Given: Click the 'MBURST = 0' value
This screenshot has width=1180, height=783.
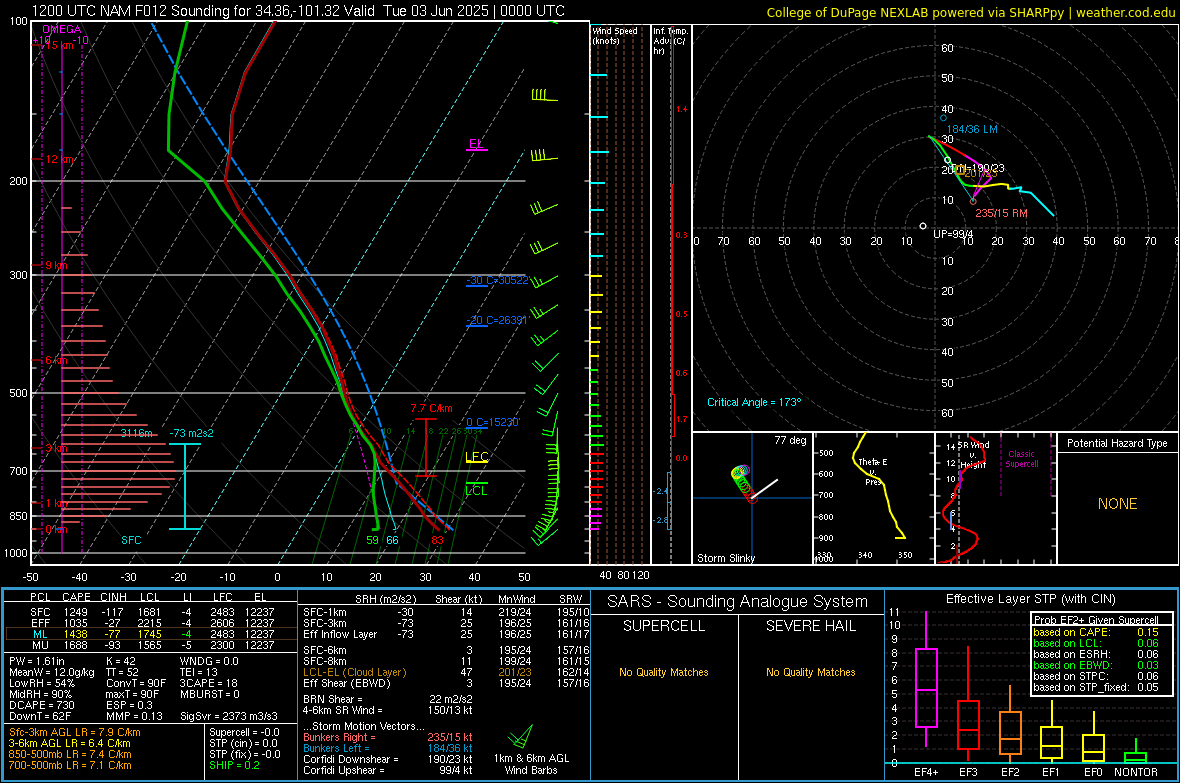Looking at the screenshot, I should click(209, 694).
